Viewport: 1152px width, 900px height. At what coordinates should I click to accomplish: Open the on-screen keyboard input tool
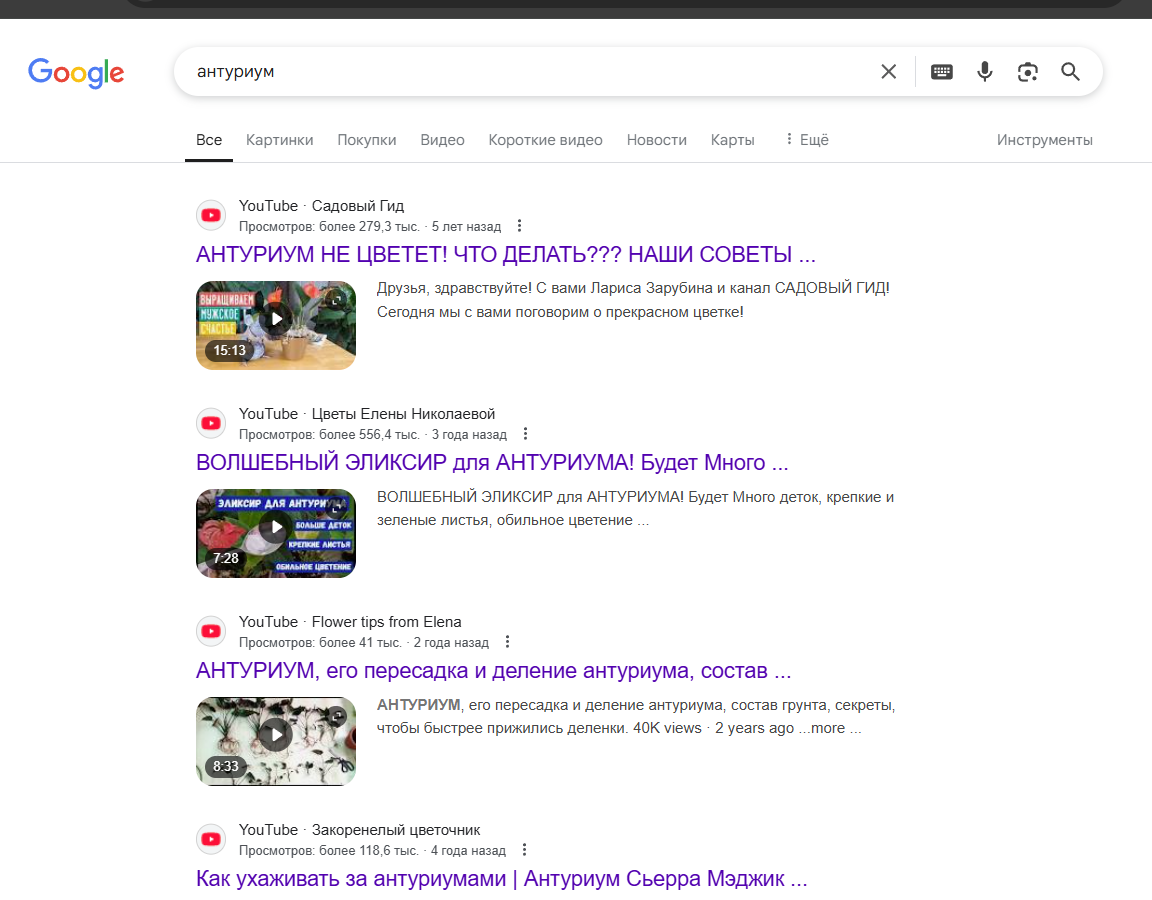[941, 71]
